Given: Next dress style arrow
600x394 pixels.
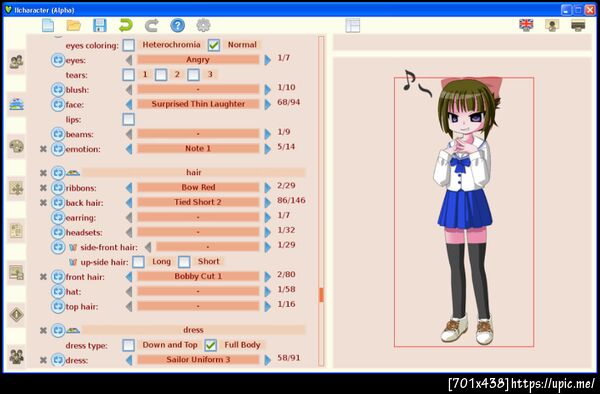Looking at the screenshot, I should (267, 360).
